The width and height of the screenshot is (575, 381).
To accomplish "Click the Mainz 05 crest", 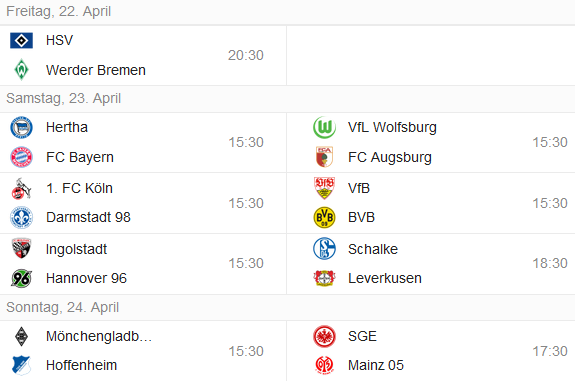I will 324,365.
